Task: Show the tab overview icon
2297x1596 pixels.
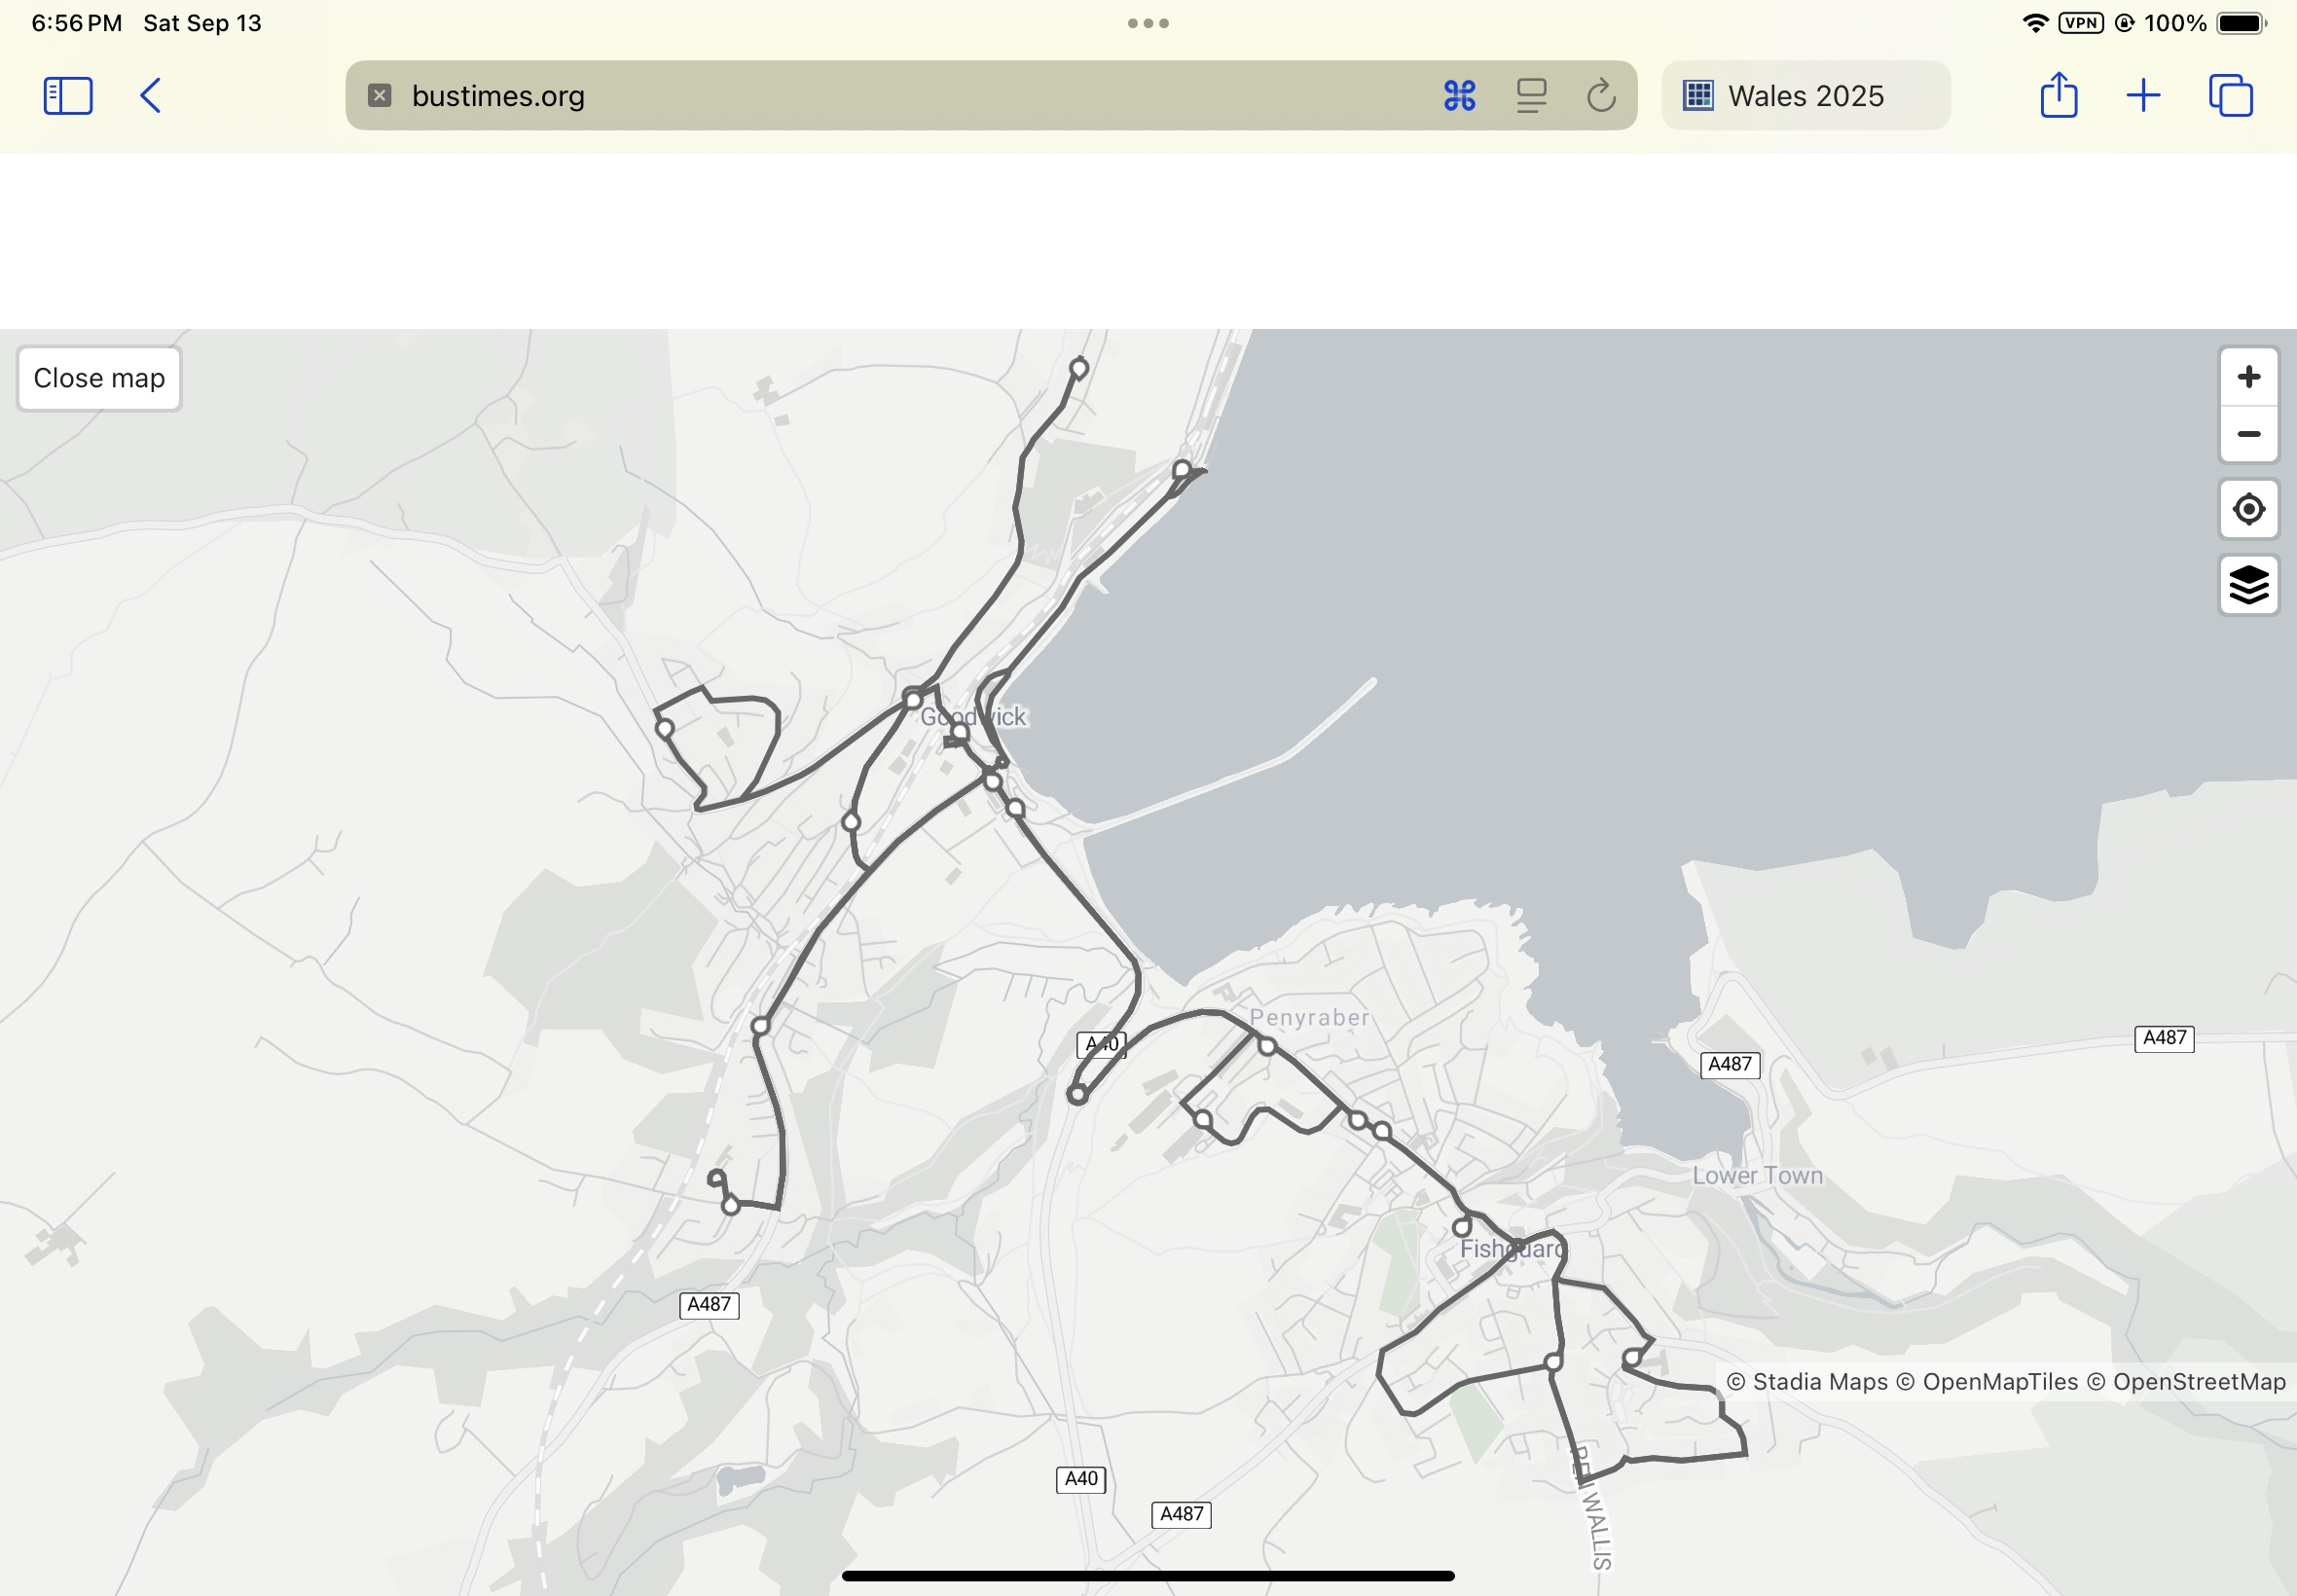Action: 2230,96
